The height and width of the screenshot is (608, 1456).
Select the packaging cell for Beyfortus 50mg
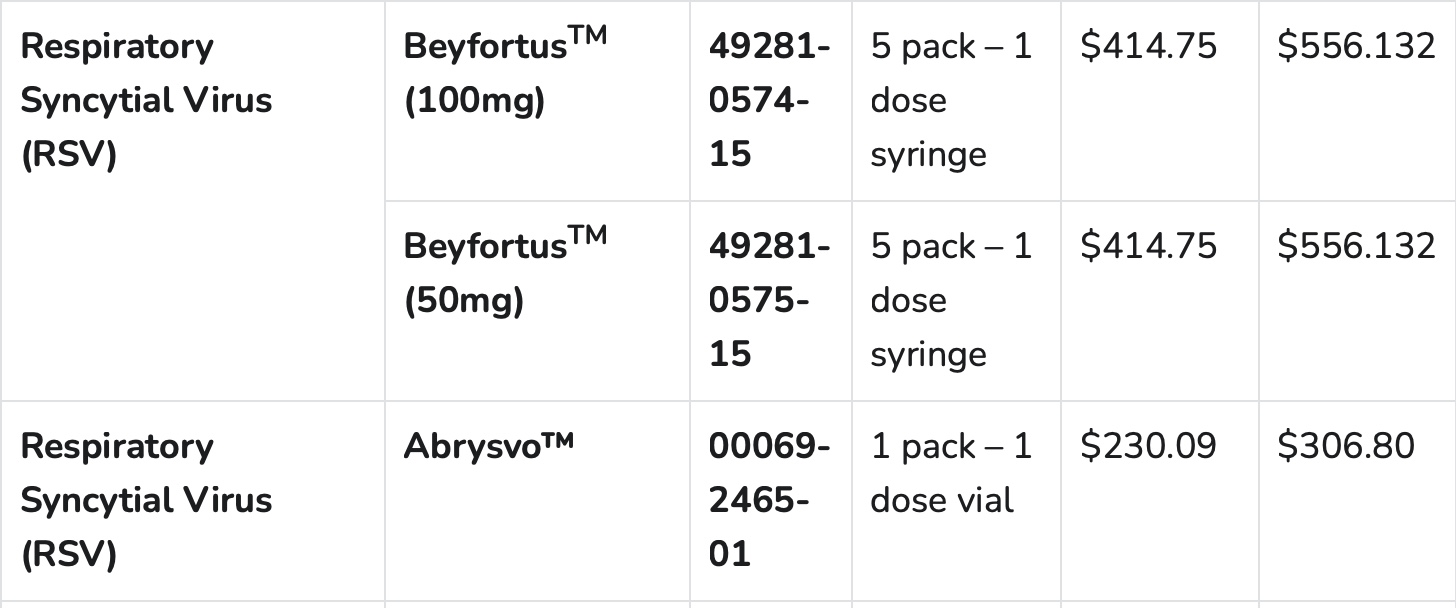coord(950,300)
